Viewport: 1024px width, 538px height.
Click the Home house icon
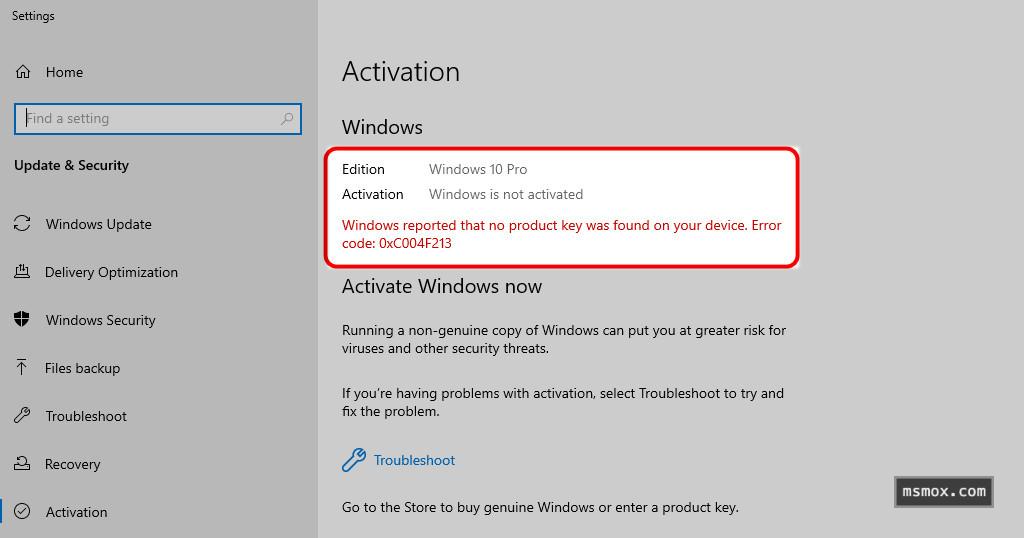coord(23,72)
